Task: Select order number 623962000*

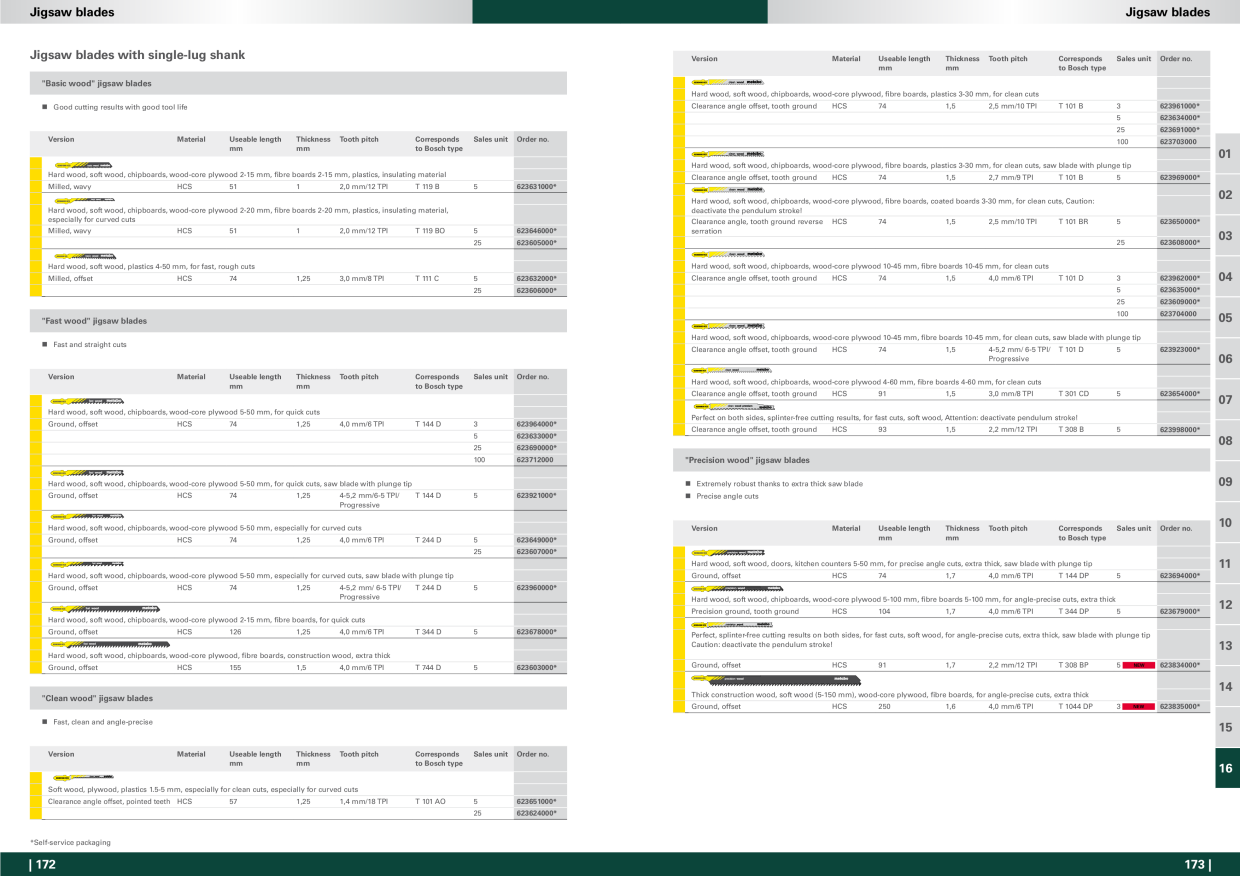Action: click(1179, 278)
